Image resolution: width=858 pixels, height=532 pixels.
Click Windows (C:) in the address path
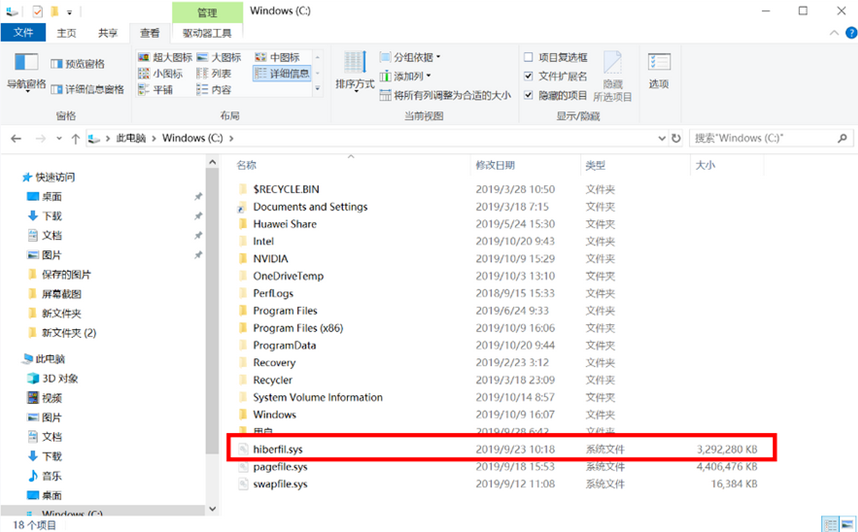pyautogui.click(x=193, y=138)
